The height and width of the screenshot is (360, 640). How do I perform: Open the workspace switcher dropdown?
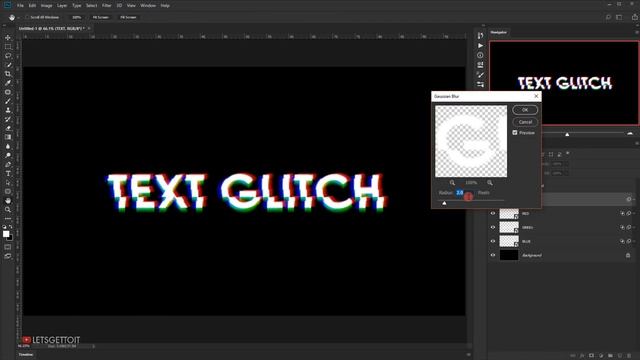click(x=620, y=17)
